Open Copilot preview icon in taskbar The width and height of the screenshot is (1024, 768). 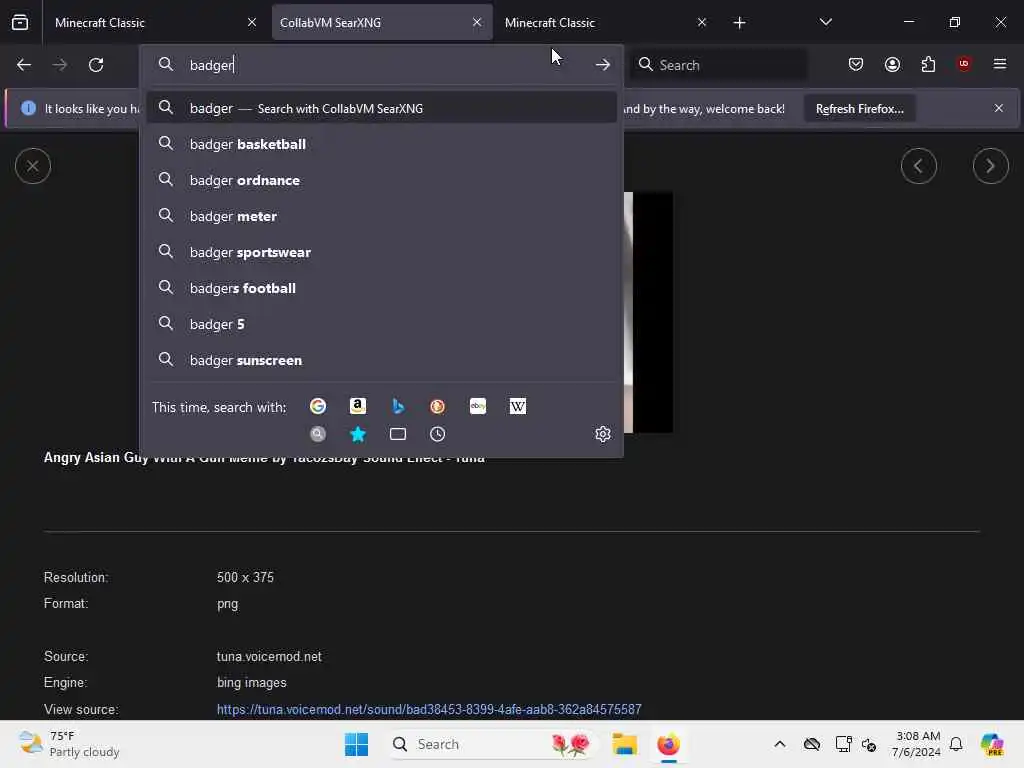(x=992, y=744)
